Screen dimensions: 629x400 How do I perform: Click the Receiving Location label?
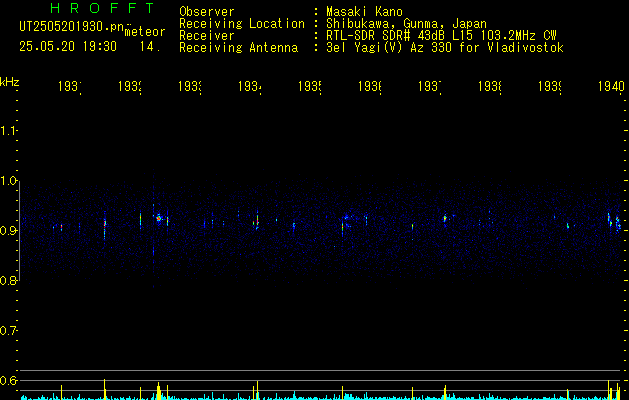coord(242,24)
